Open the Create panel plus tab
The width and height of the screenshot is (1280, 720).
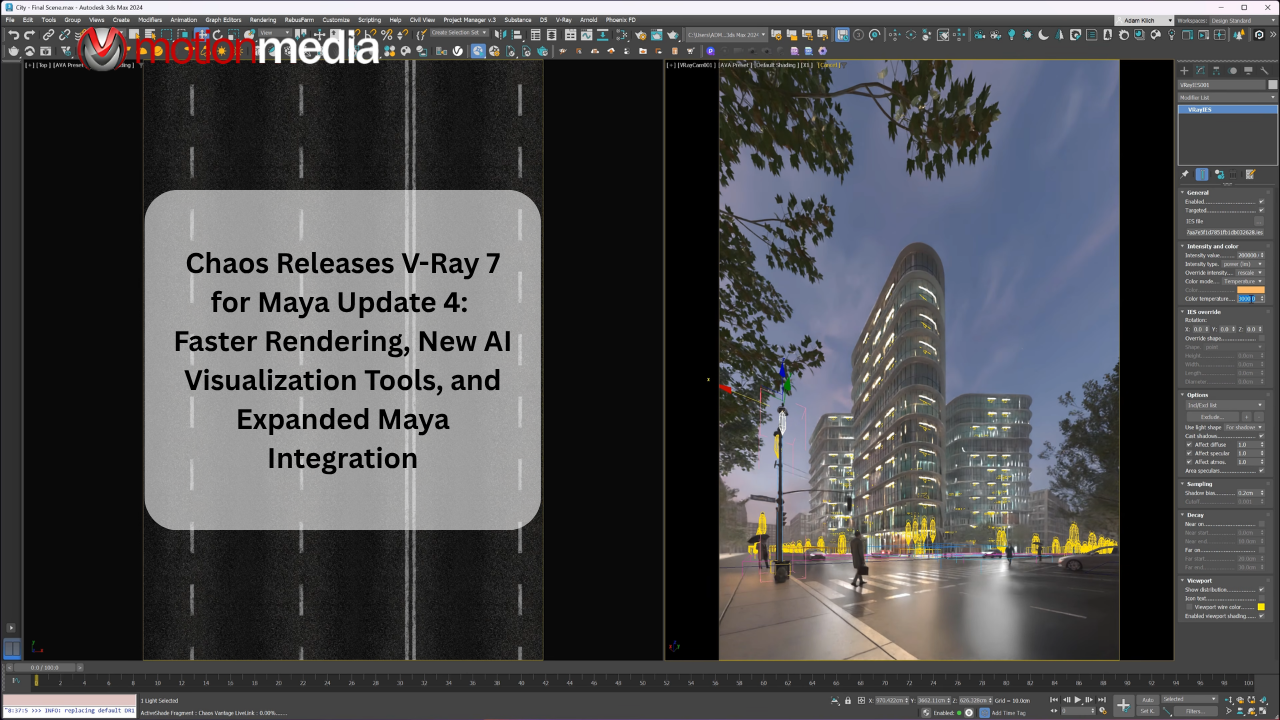coord(1185,71)
